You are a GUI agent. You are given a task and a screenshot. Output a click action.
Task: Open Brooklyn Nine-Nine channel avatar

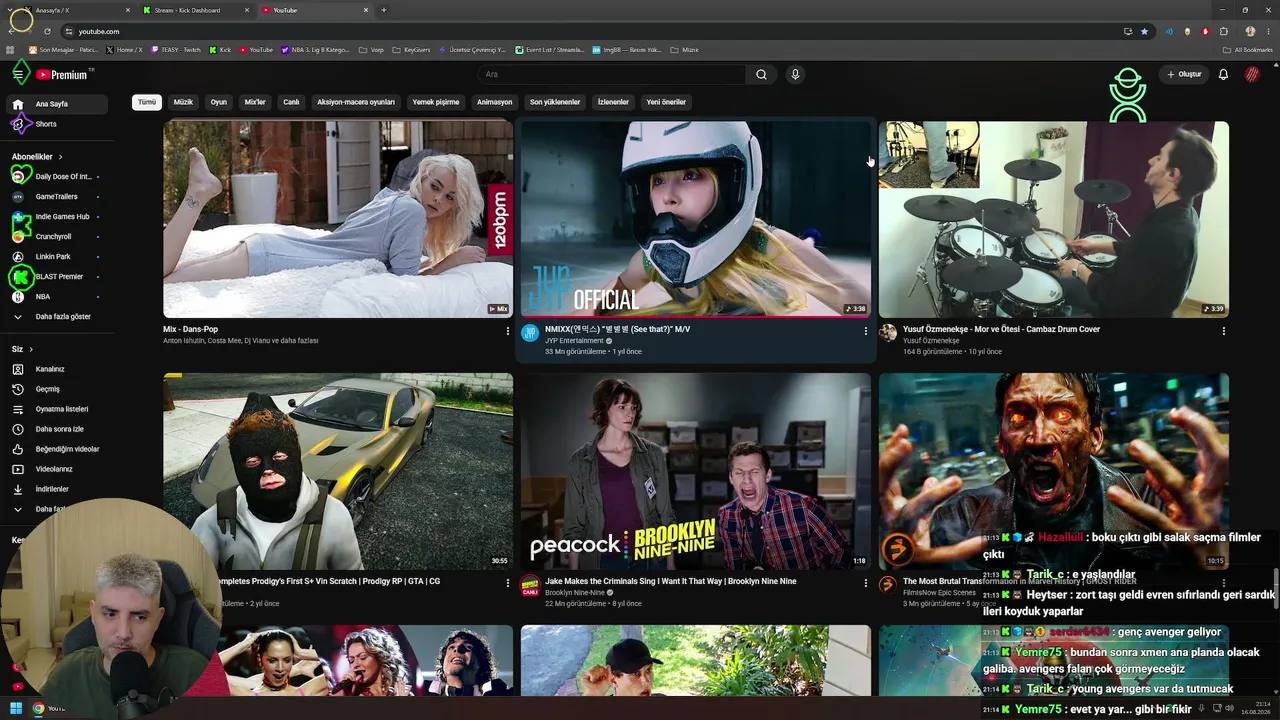pos(530,585)
